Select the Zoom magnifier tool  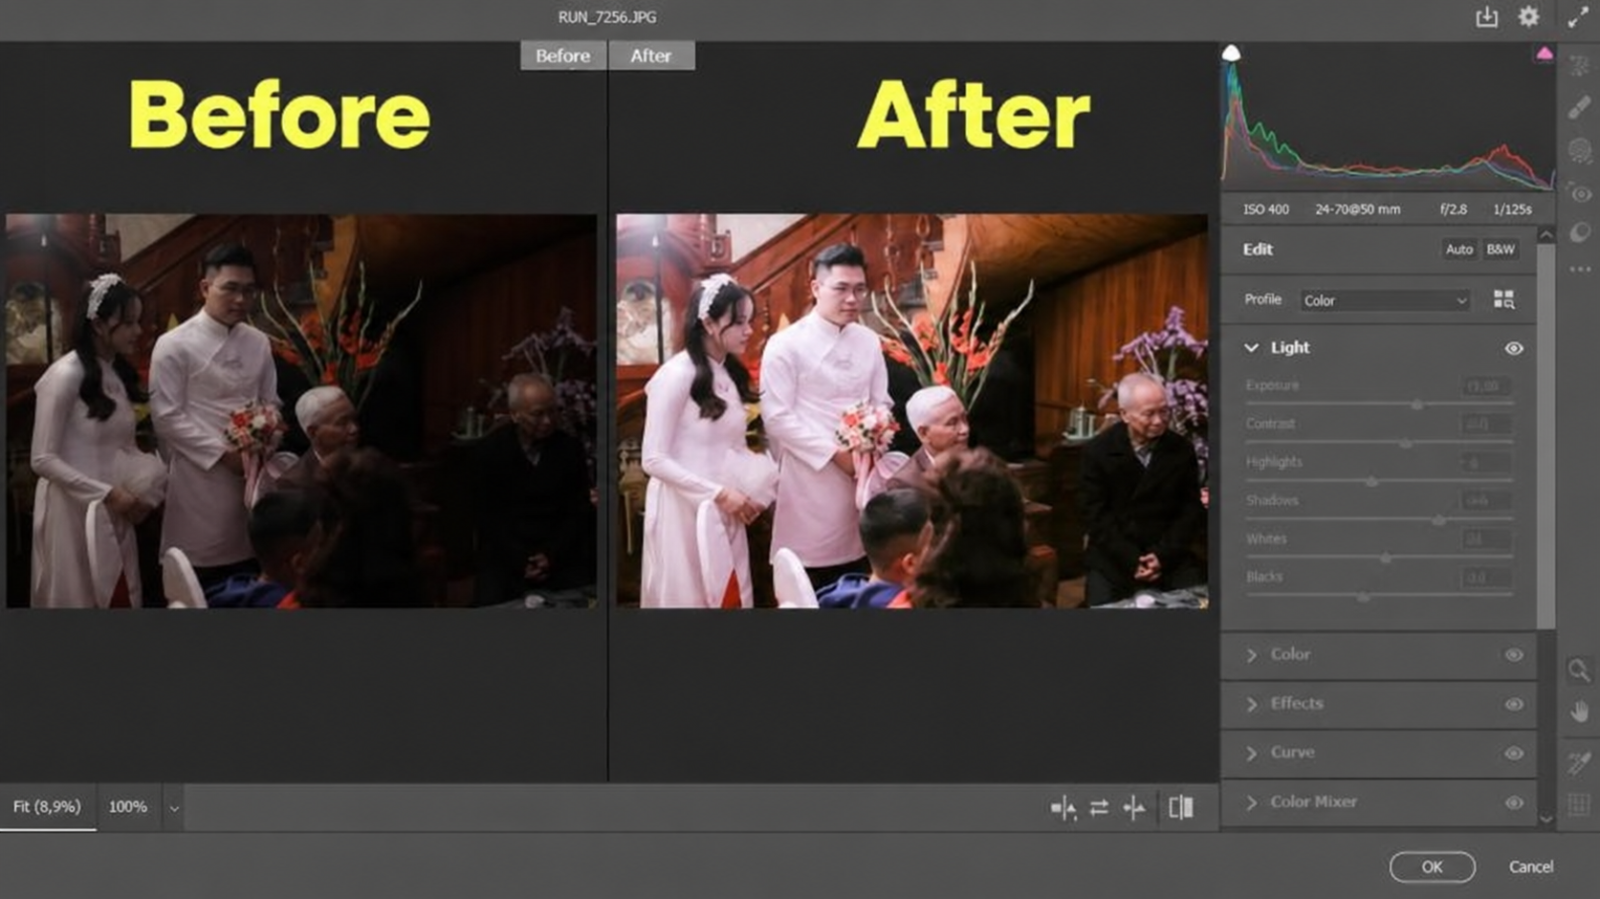tap(1579, 670)
